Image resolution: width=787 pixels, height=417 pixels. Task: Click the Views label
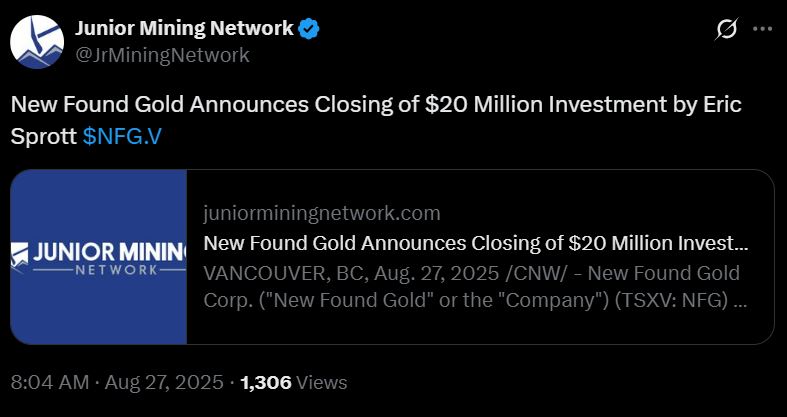[323, 382]
